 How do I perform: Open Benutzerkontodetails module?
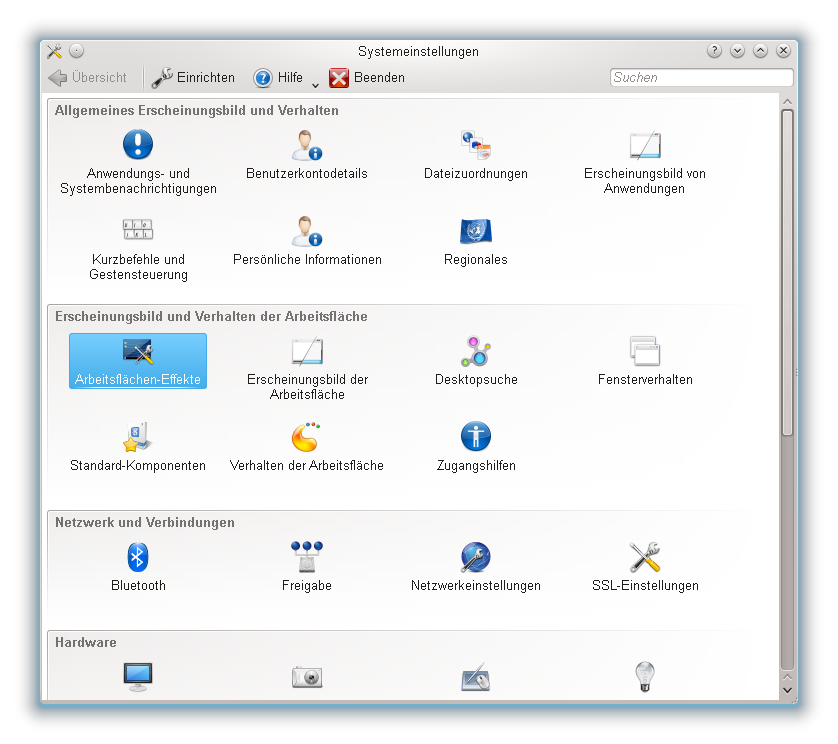(307, 155)
